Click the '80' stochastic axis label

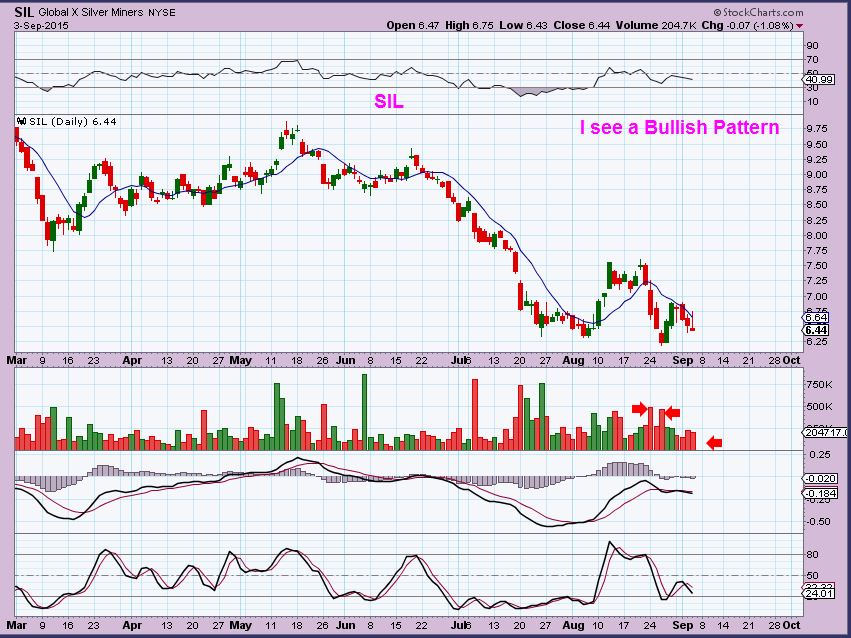812,555
